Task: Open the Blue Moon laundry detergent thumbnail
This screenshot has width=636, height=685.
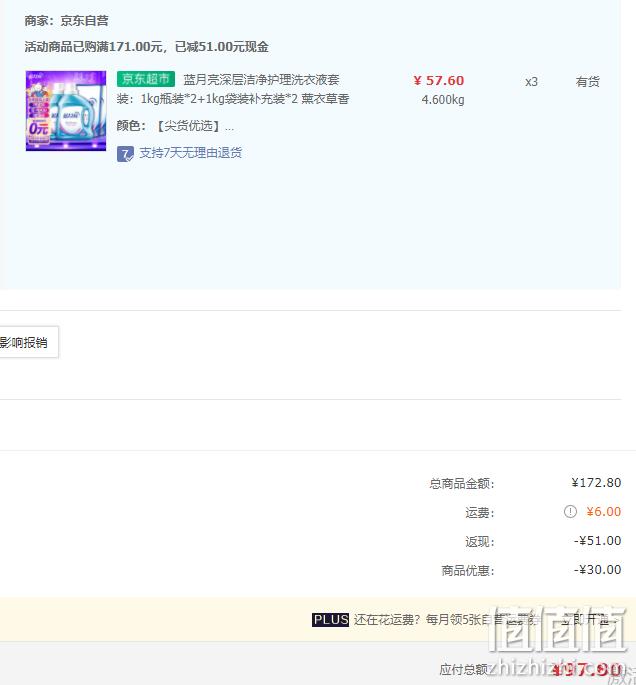Action: pyautogui.click(x=66, y=111)
